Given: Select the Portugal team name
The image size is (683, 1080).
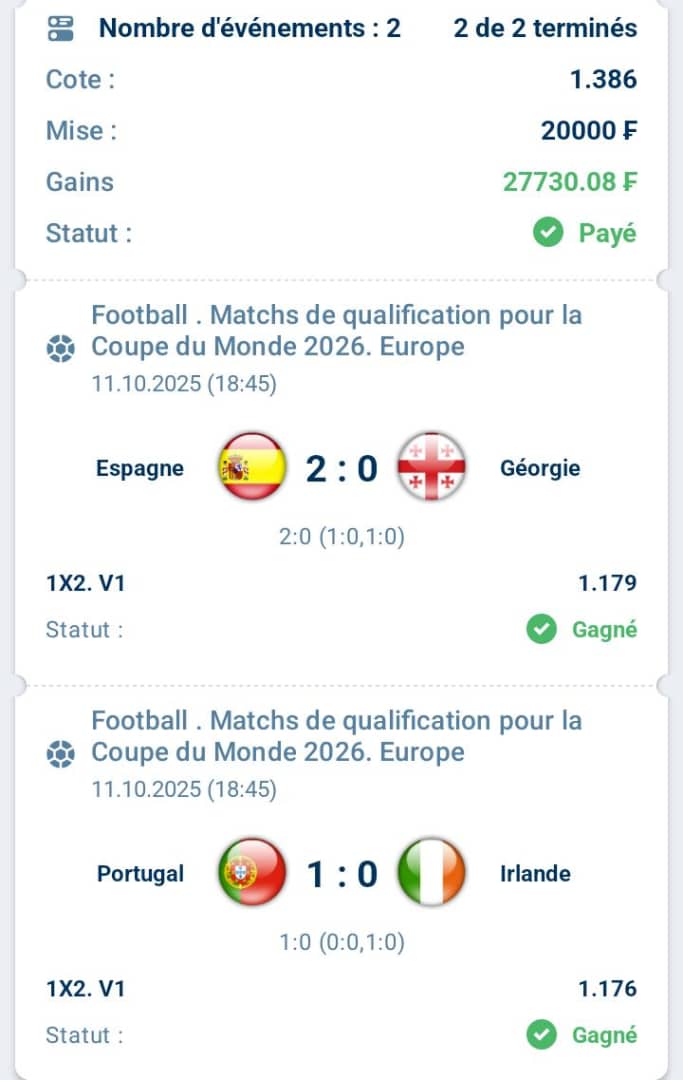Looking at the screenshot, I should click(x=140, y=873).
